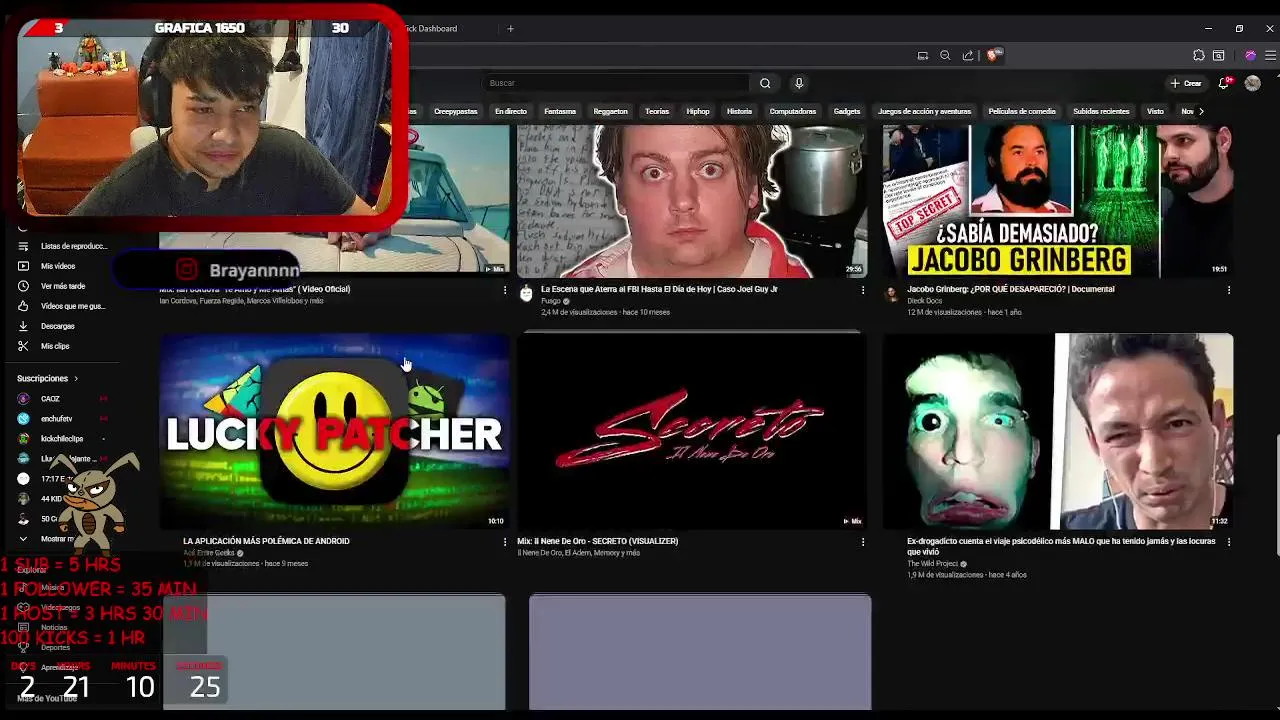Viewport: 1280px width, 720px height.
Task: Open options menu for Jacobo Grinberg video
Action: pos(1229,290)
